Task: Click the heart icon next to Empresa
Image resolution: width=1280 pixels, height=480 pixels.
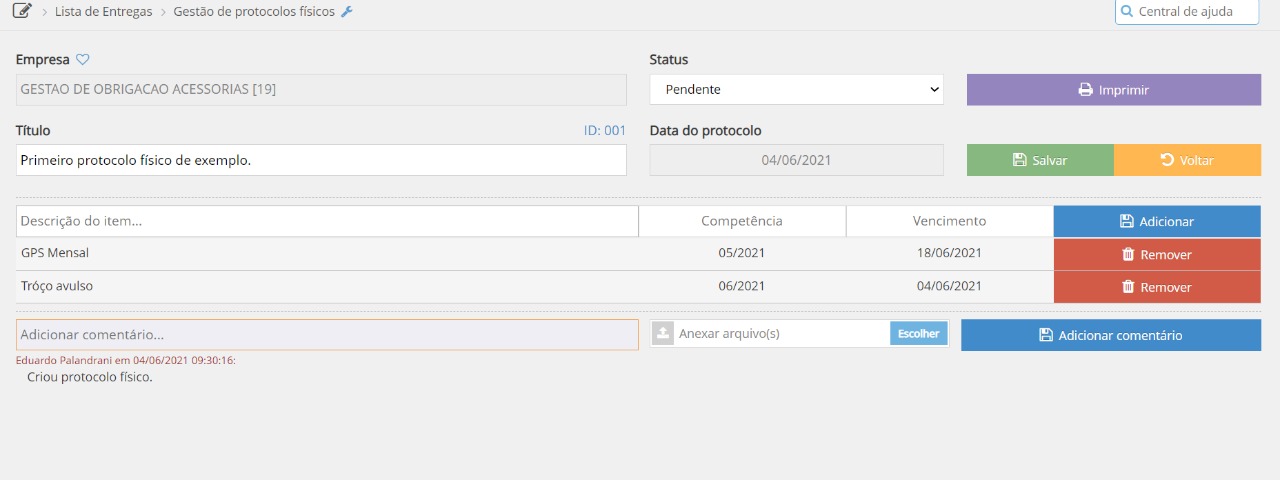Action: (83, 60)
